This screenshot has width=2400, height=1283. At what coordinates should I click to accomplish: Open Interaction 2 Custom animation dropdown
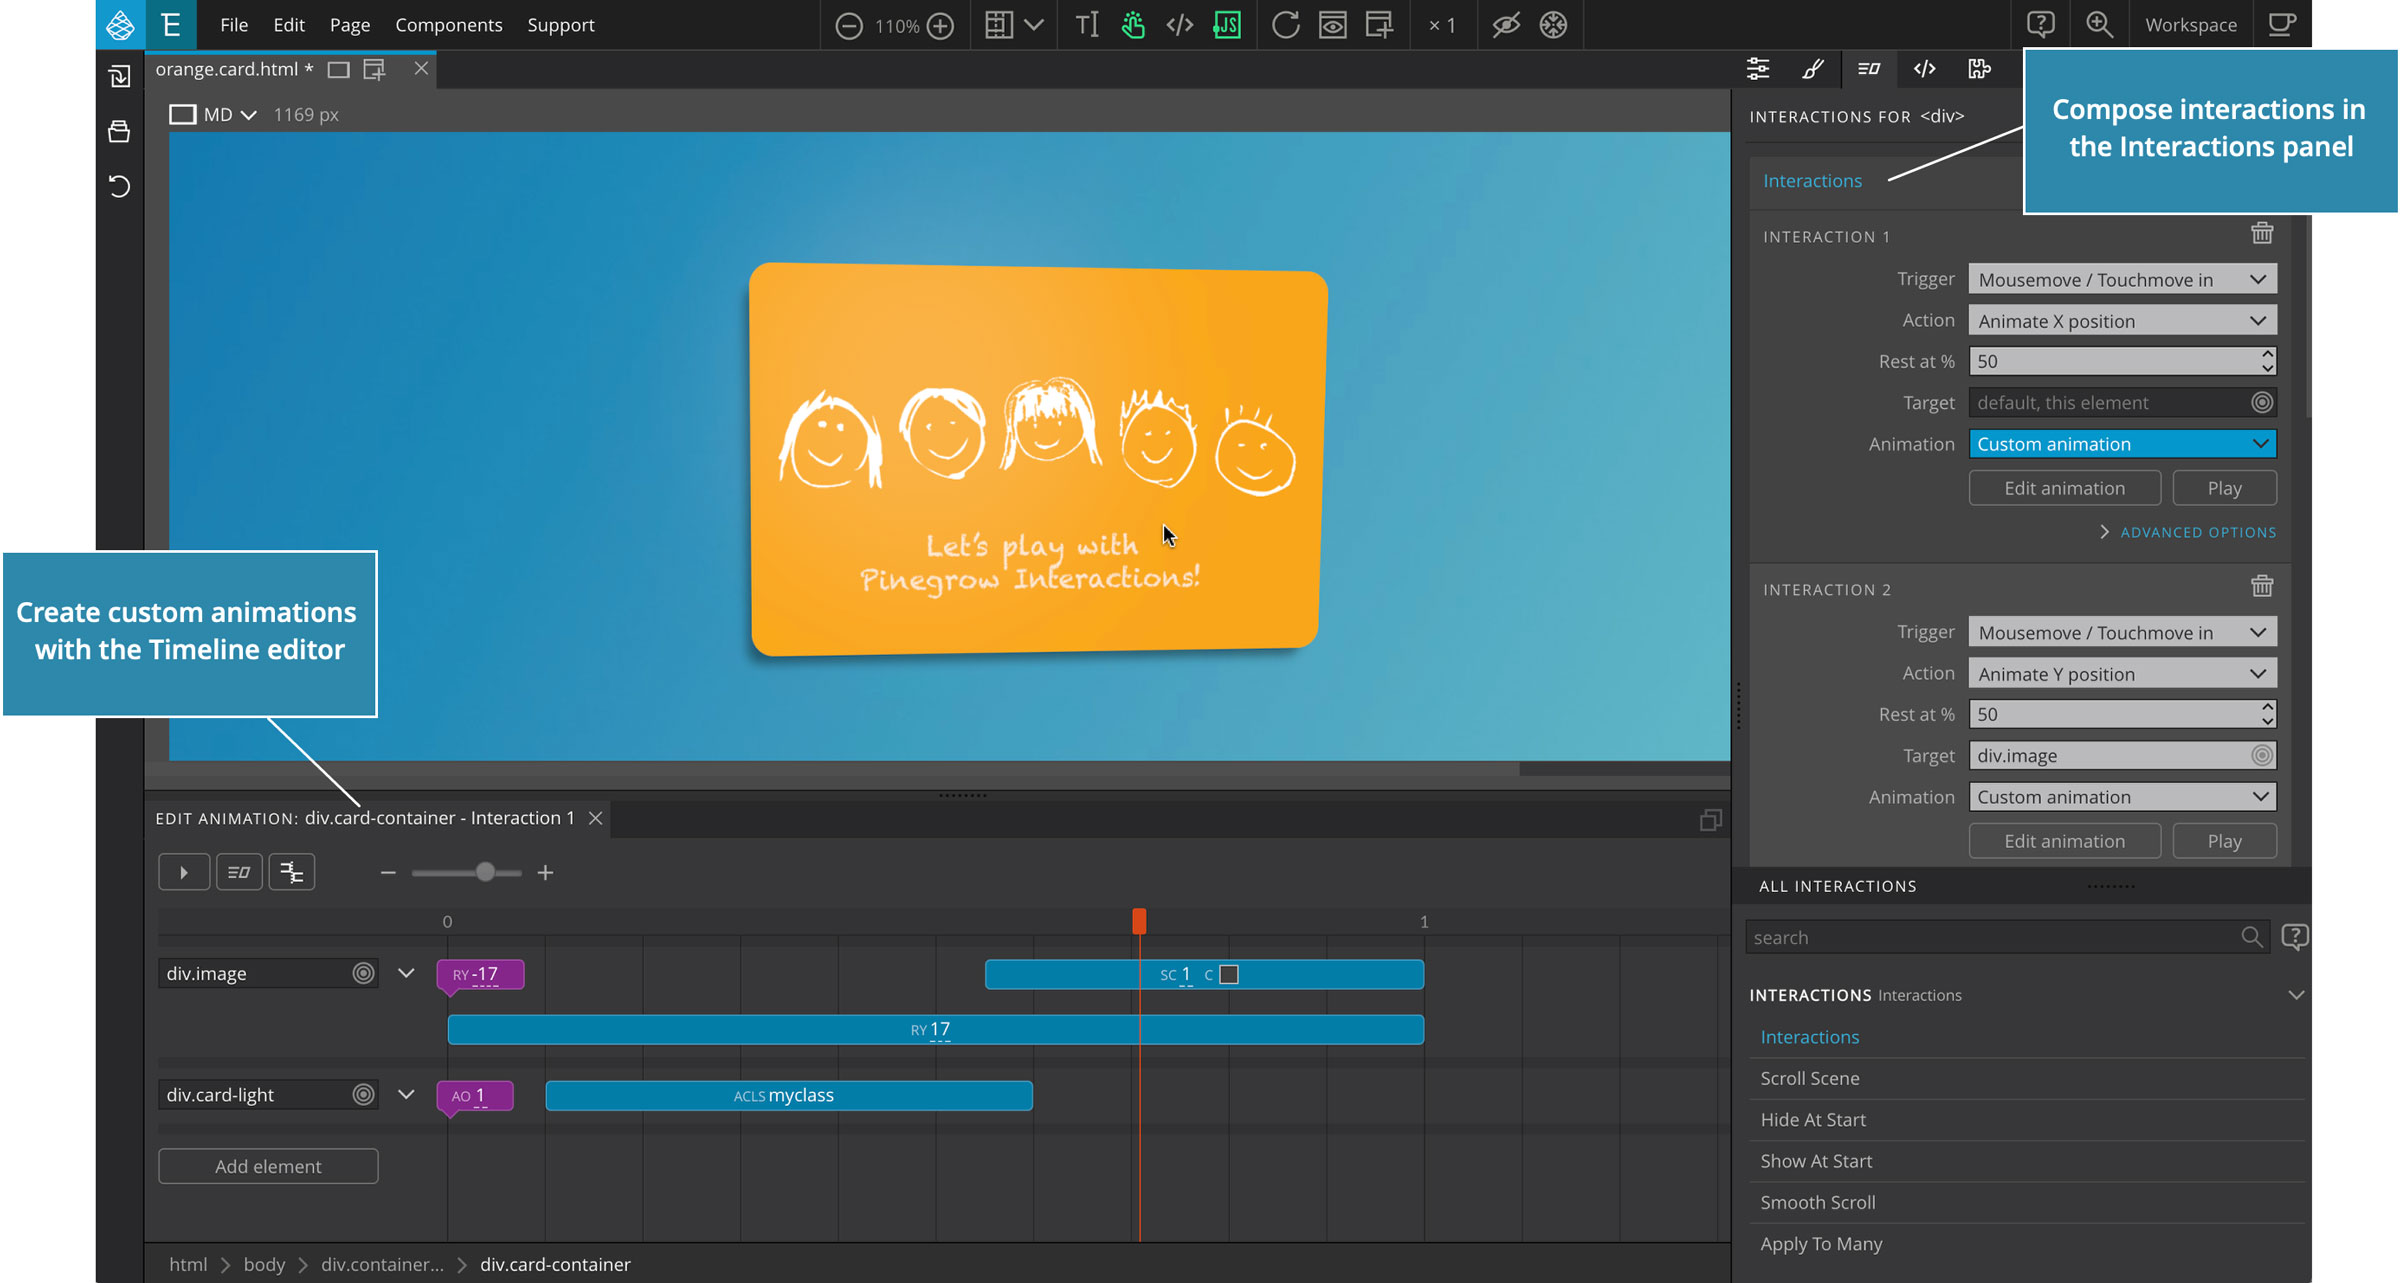click(x=2122, y=796)
